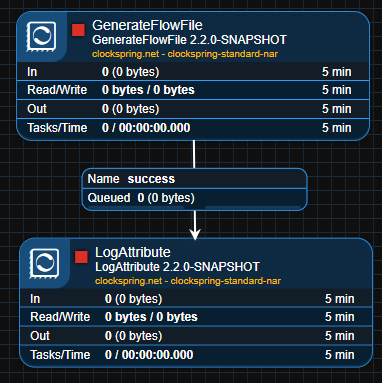Viewport: 382px width, 383px height.
Task: Click the clockspring-standard-nar bundle text under GenerateFlowFile
Action: coord(185,54)
